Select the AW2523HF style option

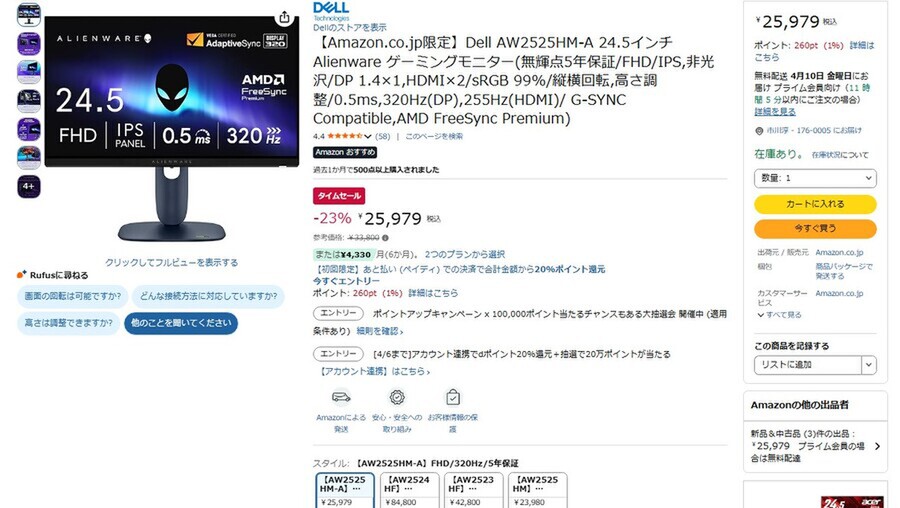[474, 490]
